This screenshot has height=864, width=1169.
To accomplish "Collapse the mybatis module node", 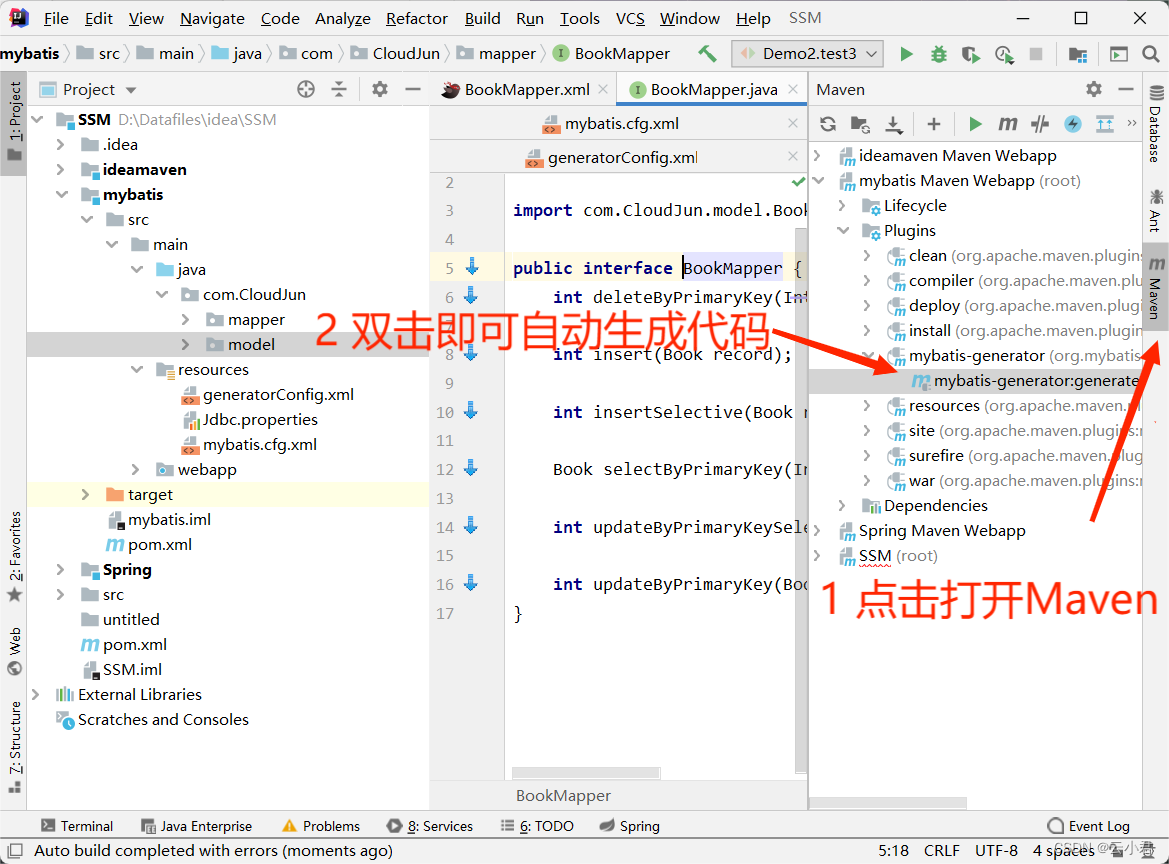I will [61, 195].
